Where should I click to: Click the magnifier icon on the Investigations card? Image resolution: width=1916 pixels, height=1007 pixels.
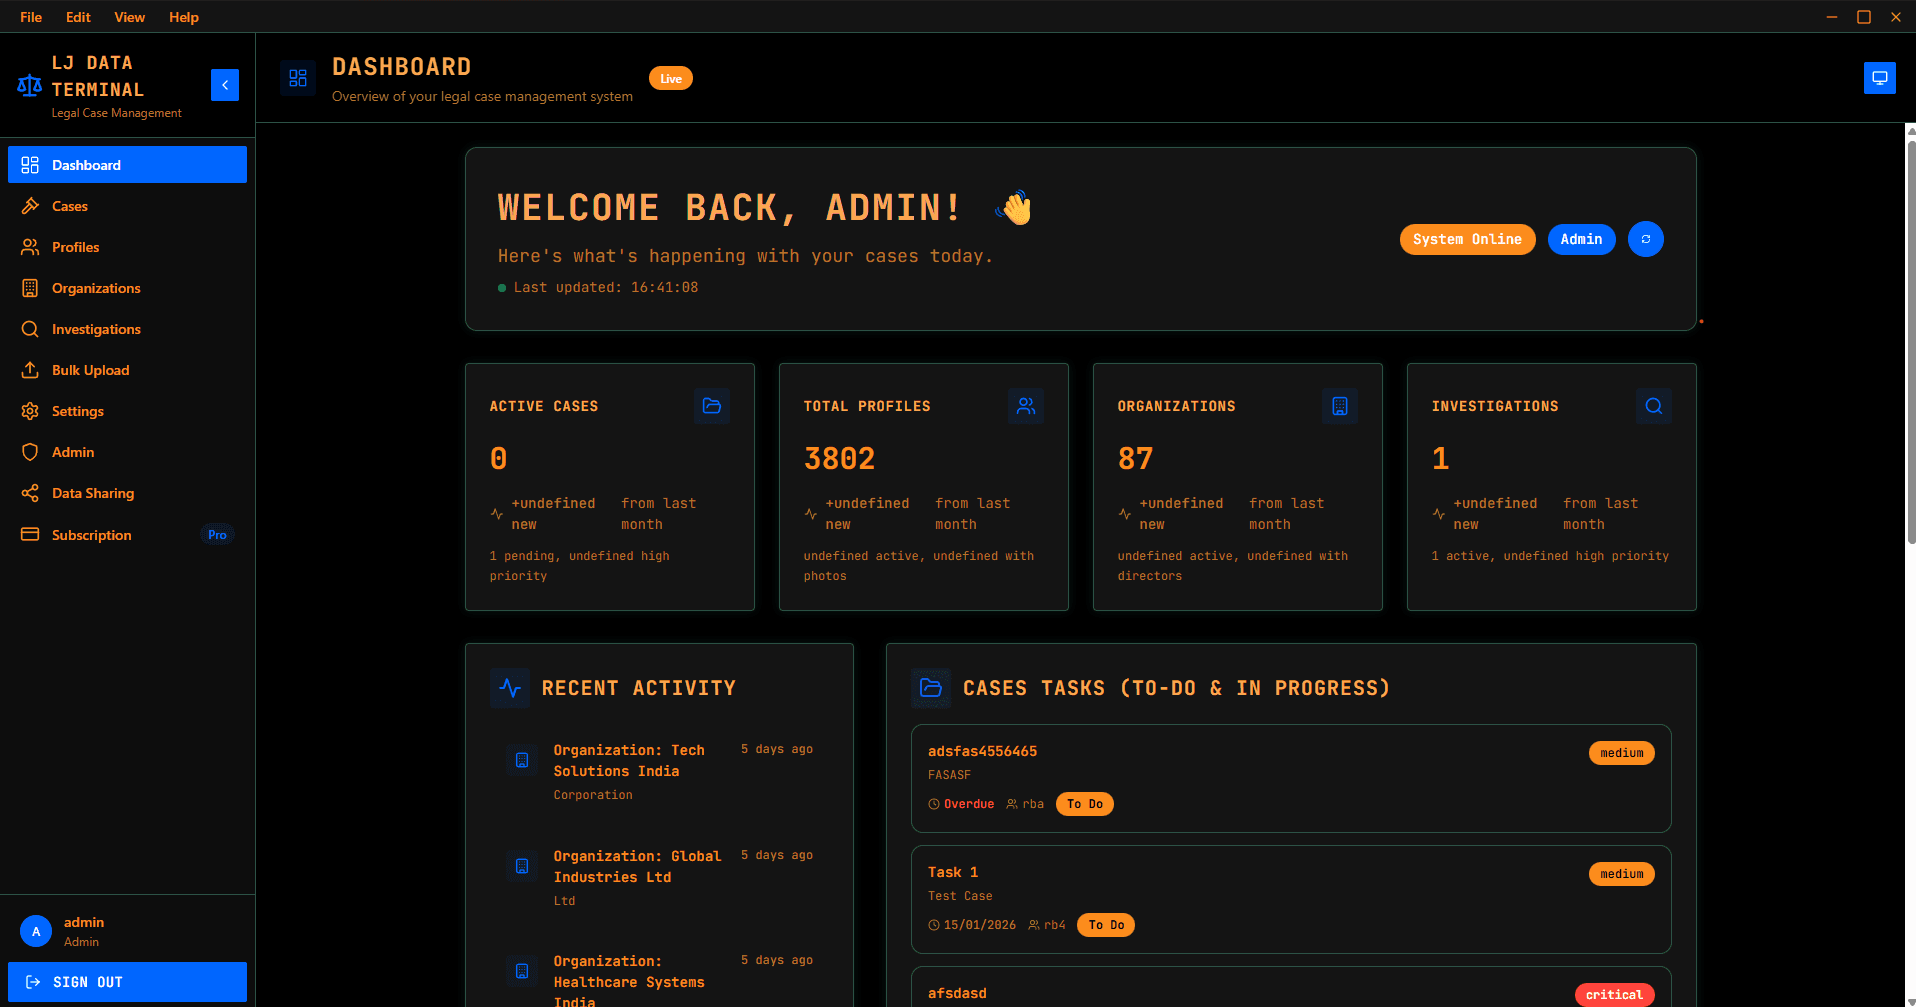1653,406
